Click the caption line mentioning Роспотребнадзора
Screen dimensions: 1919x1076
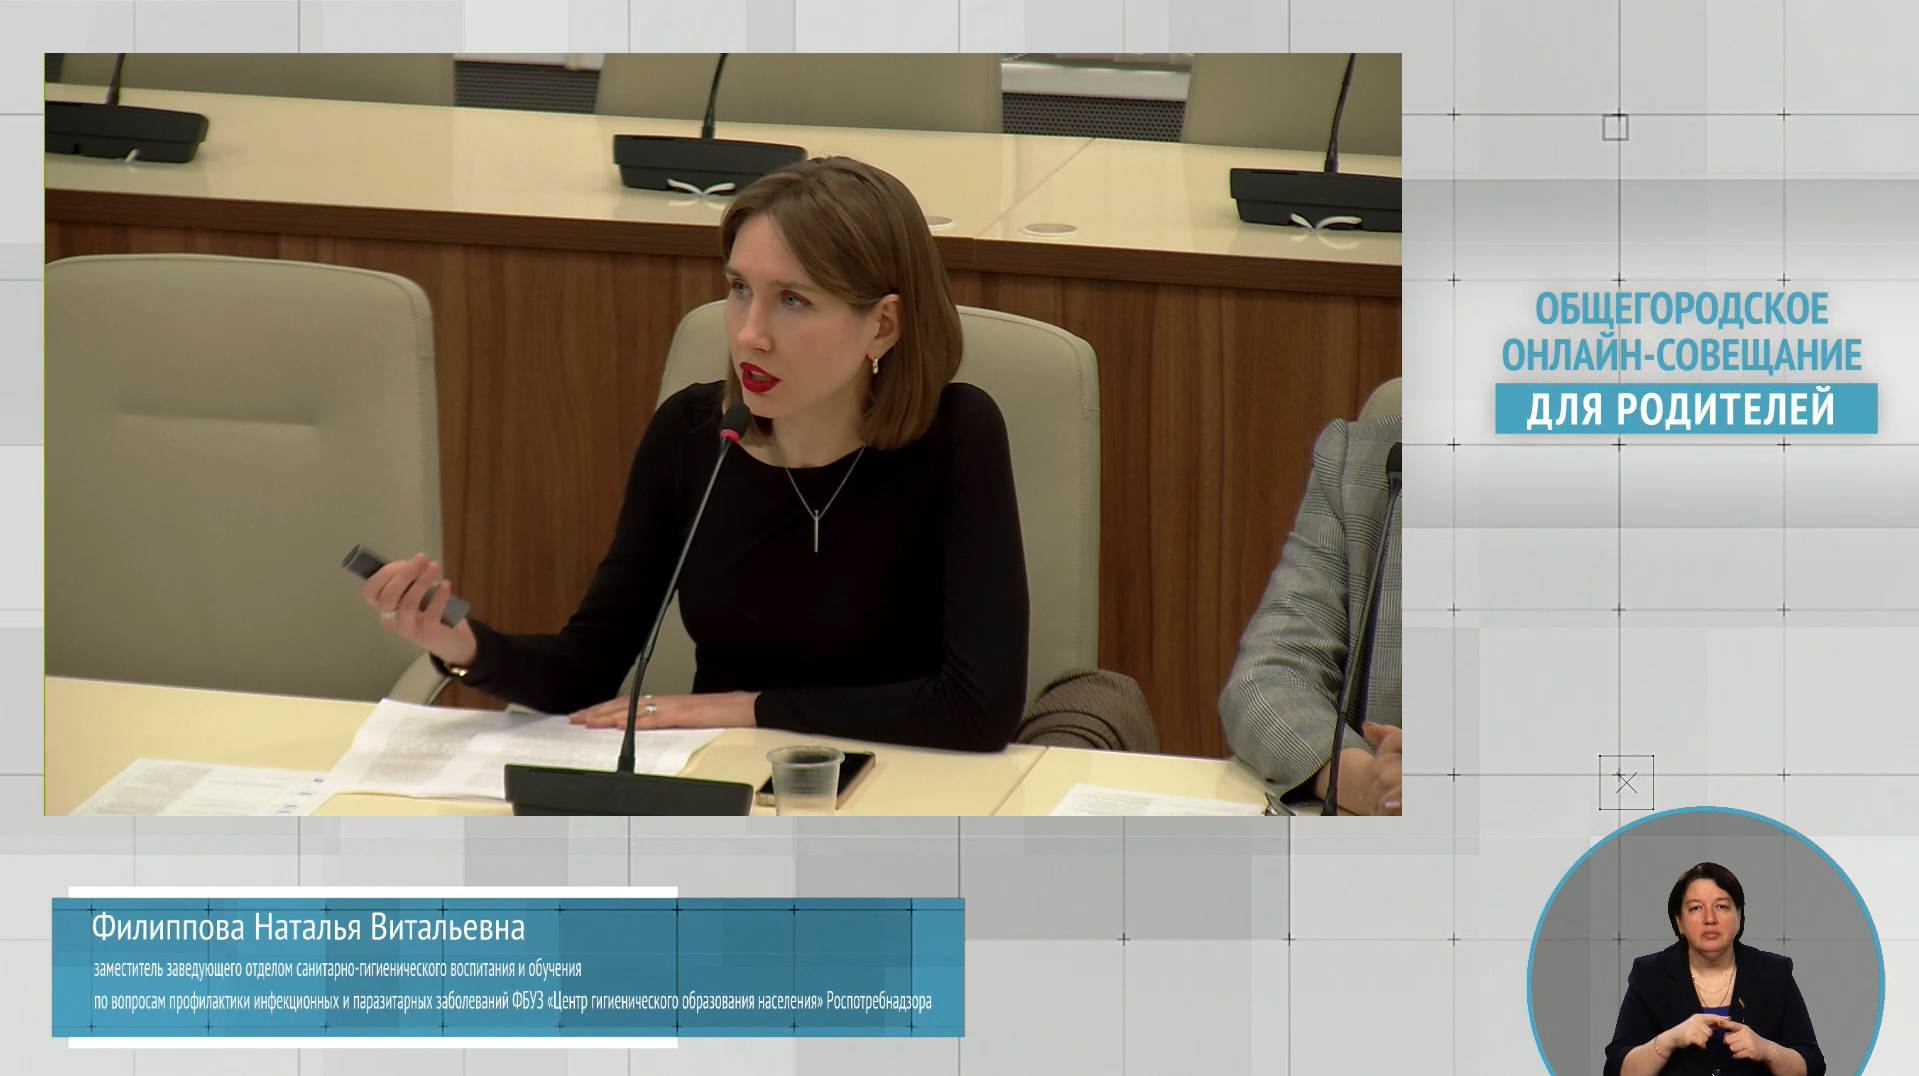(x=512, y=1002)
